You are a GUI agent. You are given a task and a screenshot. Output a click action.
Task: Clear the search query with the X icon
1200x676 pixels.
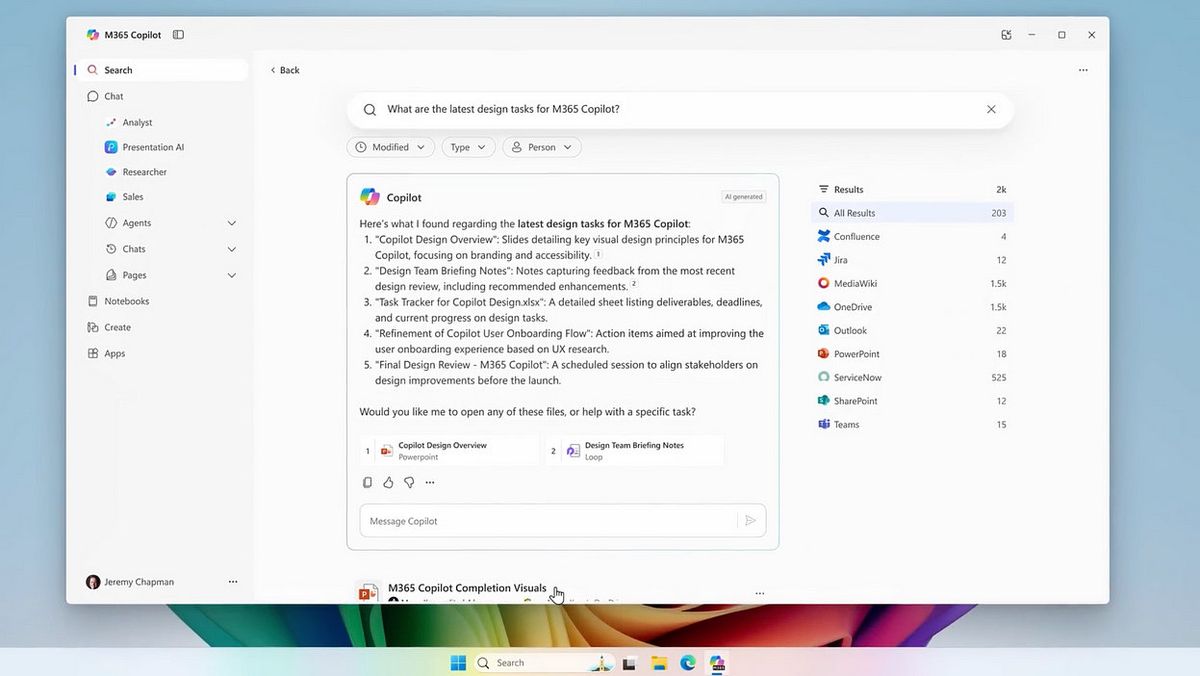[991, 110]
